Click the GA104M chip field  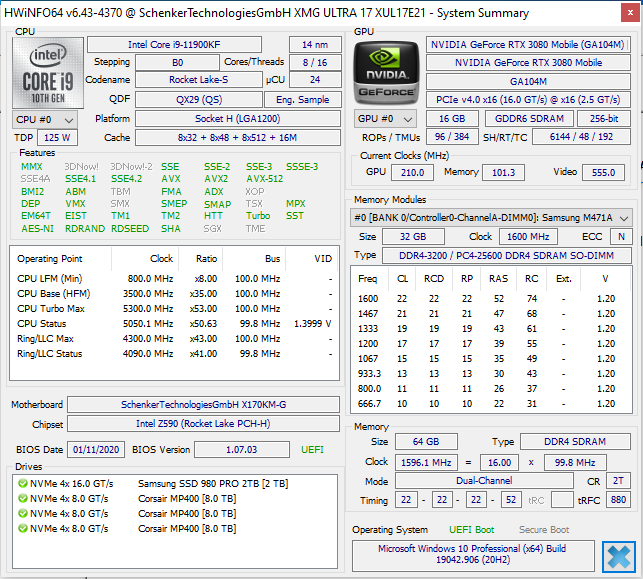(x=528, y=82)
